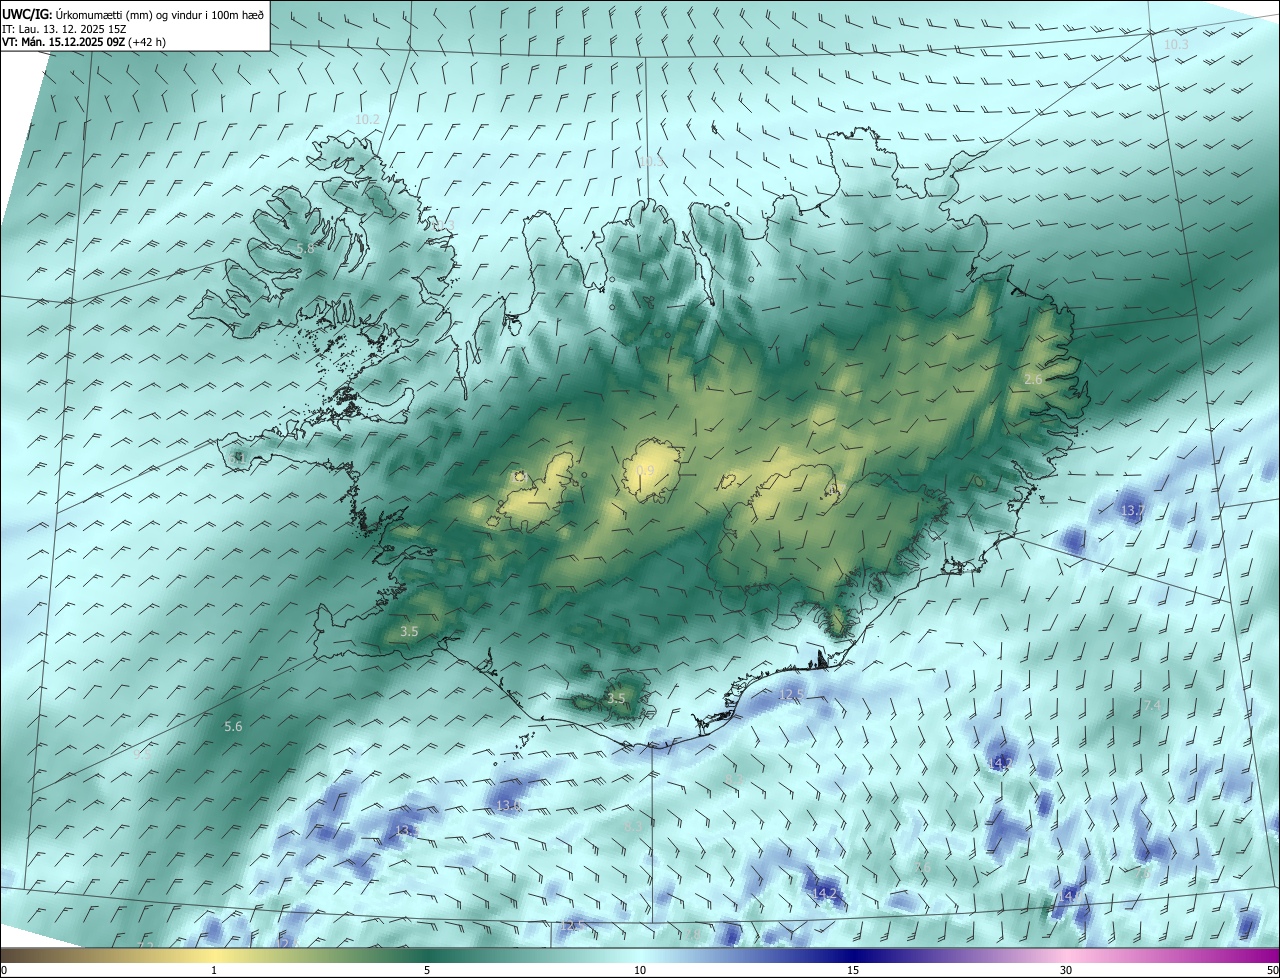Click the '15' tick on the color scale
The width and height of the screenshot is (1280, 978).
[853, 970]
